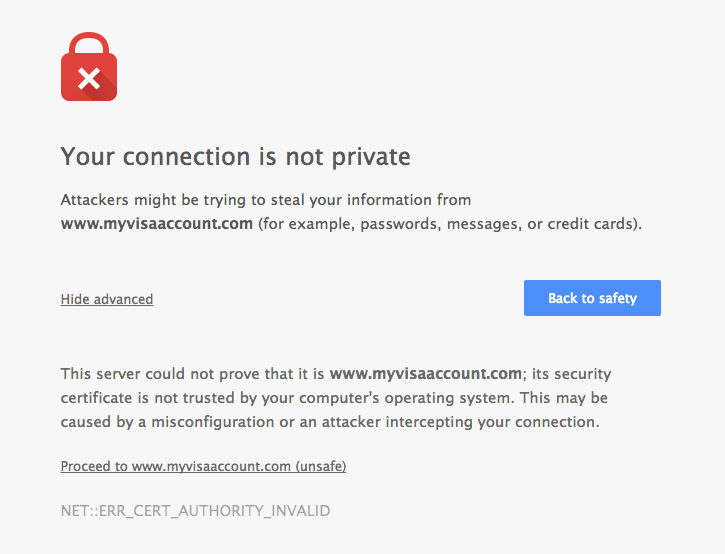
Task: Click the bold domain after "information from"
Action: point(156,224)
